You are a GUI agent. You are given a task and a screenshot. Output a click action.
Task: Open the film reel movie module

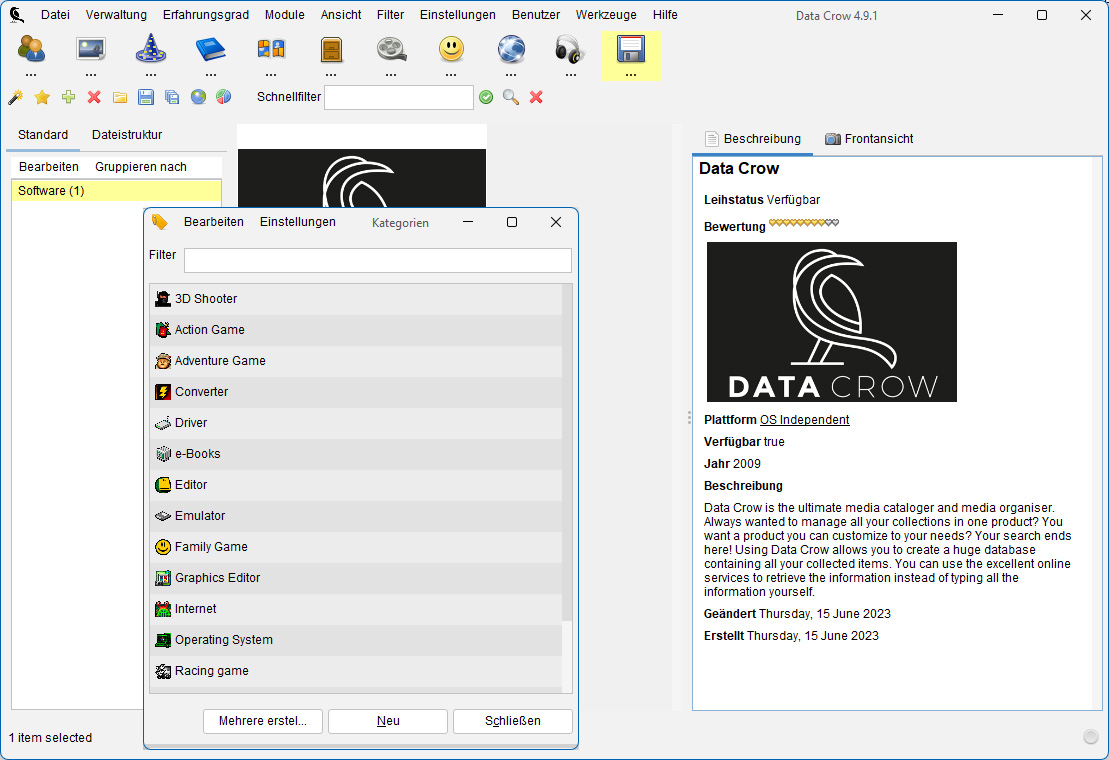pos(391,49)
